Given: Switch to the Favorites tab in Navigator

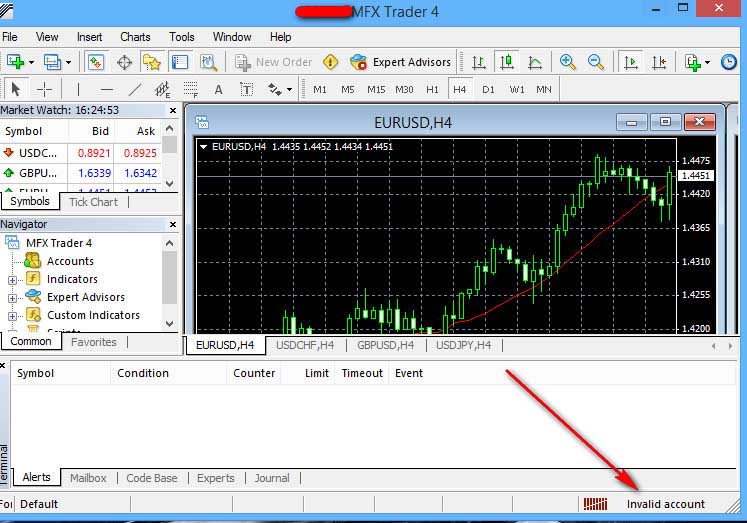Looking at the screenshot, I should [x=94, y=342].
